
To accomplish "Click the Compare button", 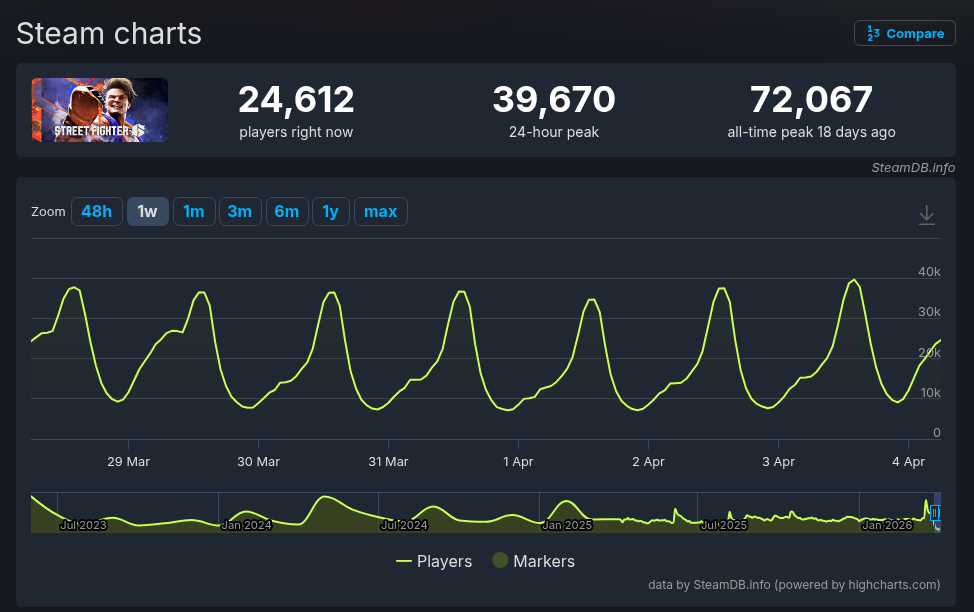I will tap(904, 34).
